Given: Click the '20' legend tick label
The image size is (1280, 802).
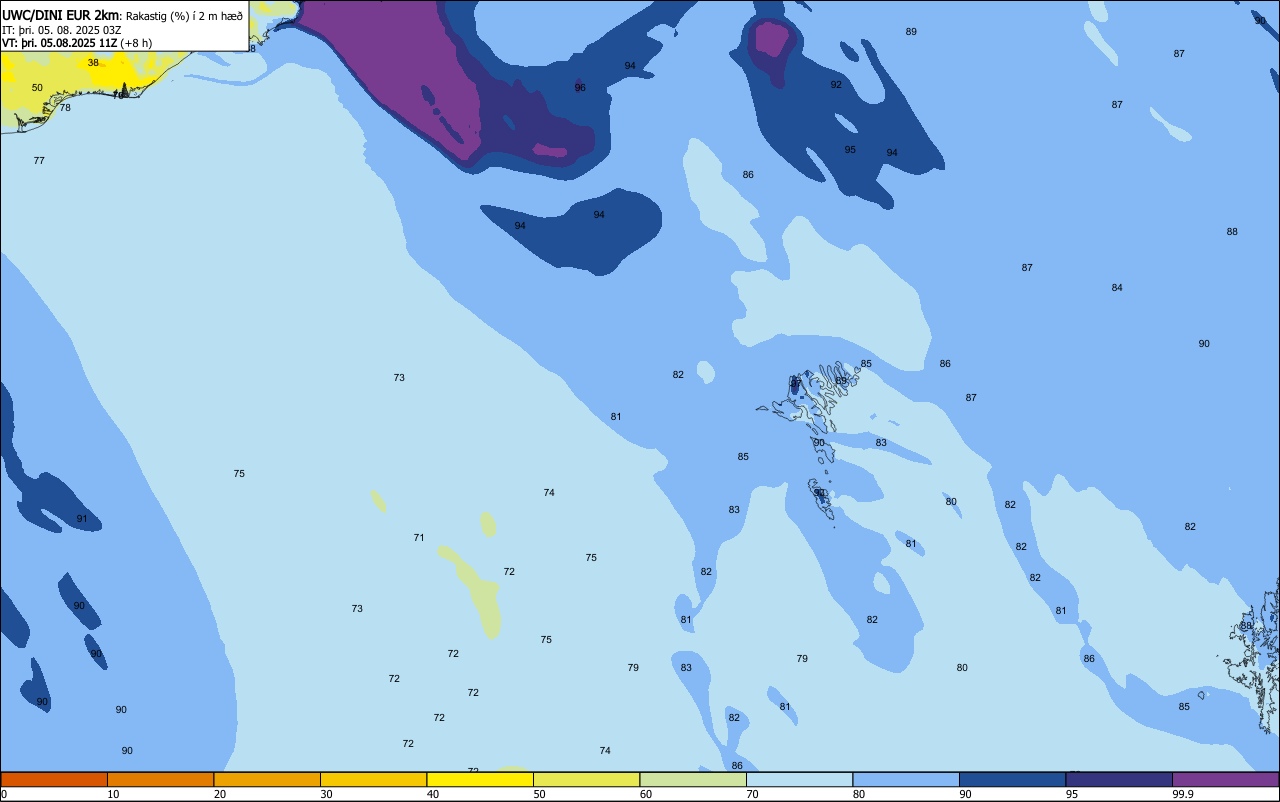Looking at the screenshot, I should pyautogui.click(x=220, y=794).
